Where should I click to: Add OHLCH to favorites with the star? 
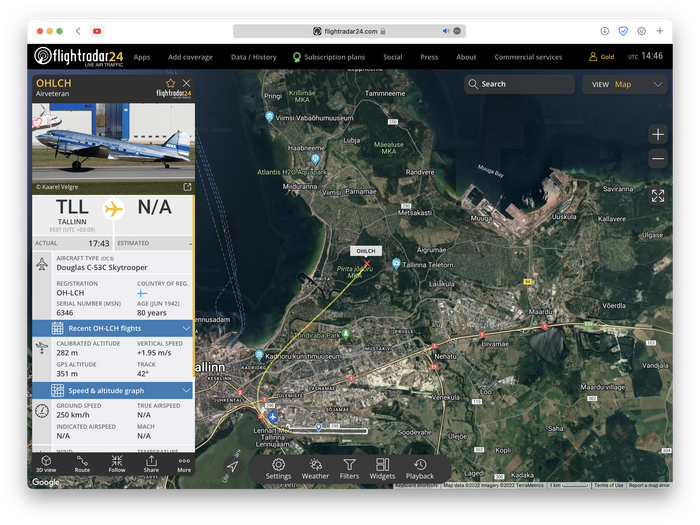pyautogui.click(x=170, y=83)
